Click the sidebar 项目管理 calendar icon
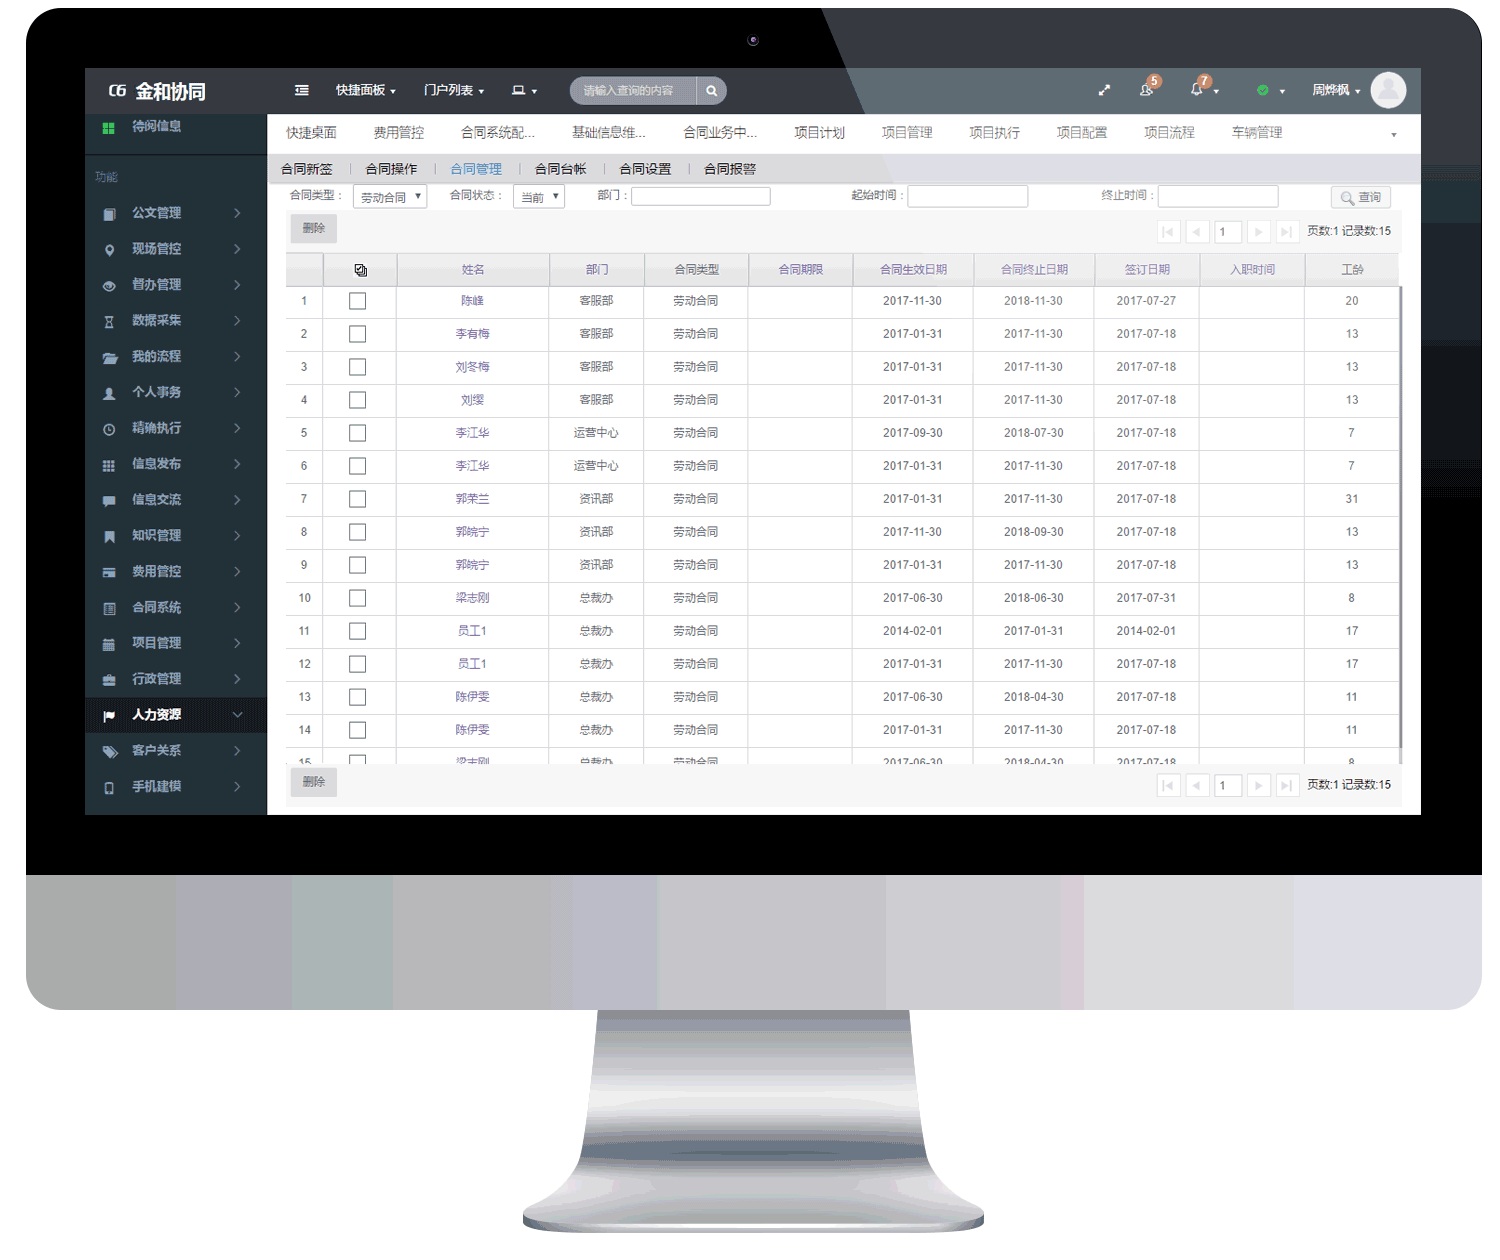 (x=109, y=644)
